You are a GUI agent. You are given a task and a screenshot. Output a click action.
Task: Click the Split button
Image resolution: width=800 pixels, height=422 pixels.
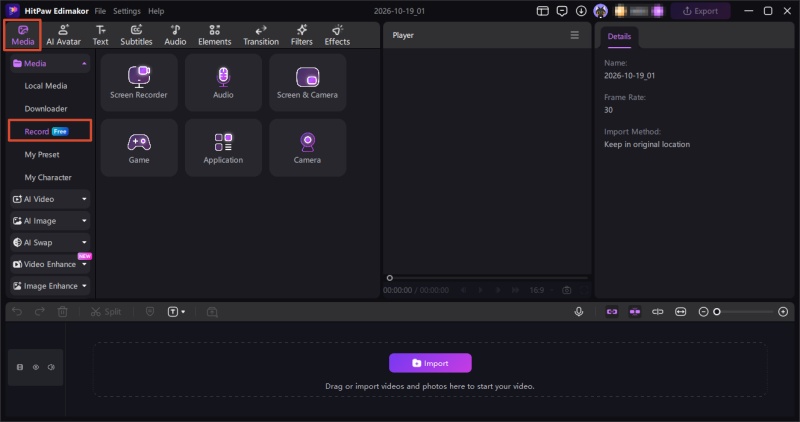pos(106,311)
